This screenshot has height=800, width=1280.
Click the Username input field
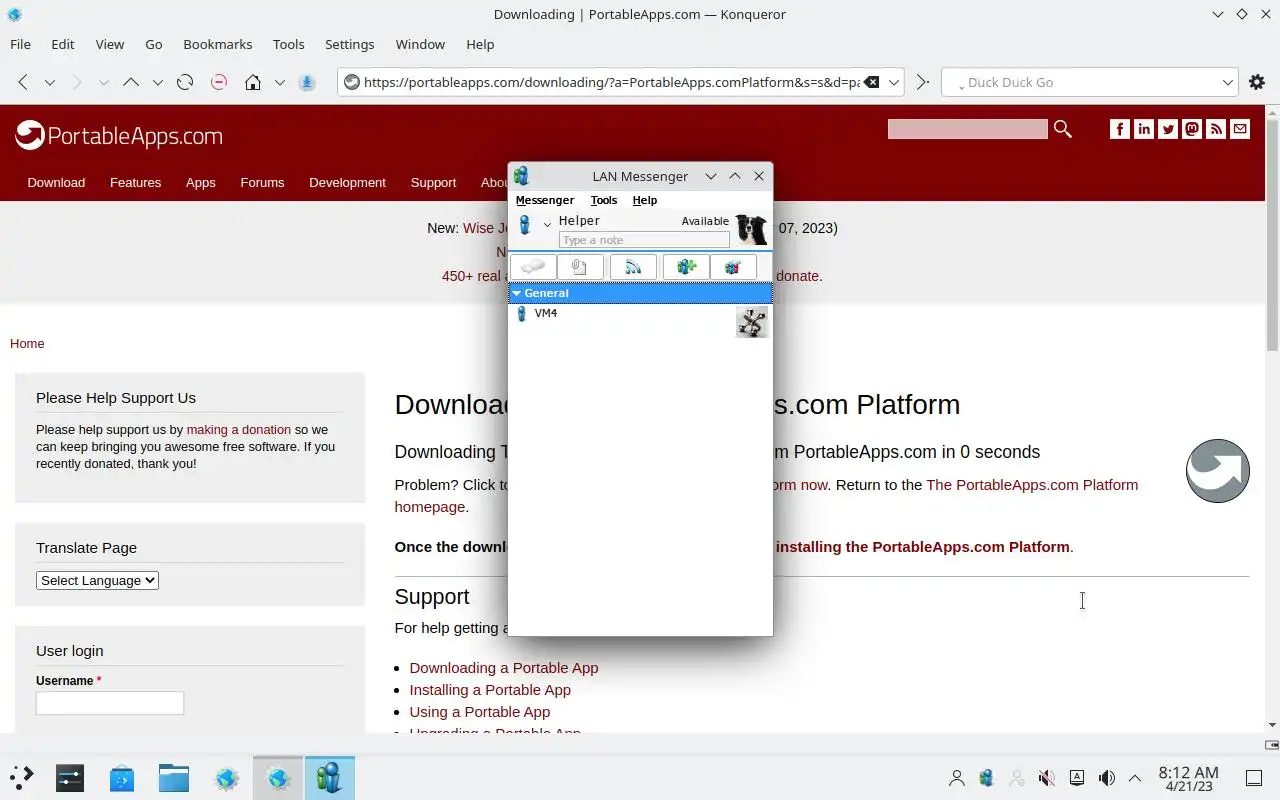pos(110,703)
